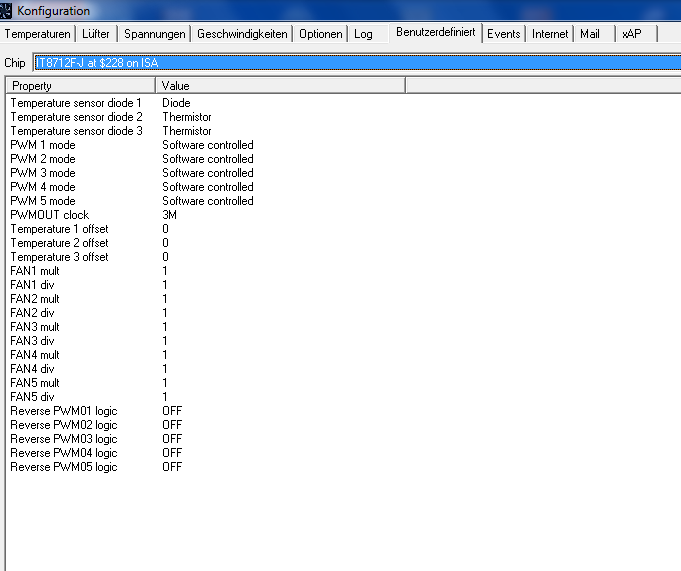Switch to the Lüfter tab
681x571 pixels.
click(x=96, y=34)
